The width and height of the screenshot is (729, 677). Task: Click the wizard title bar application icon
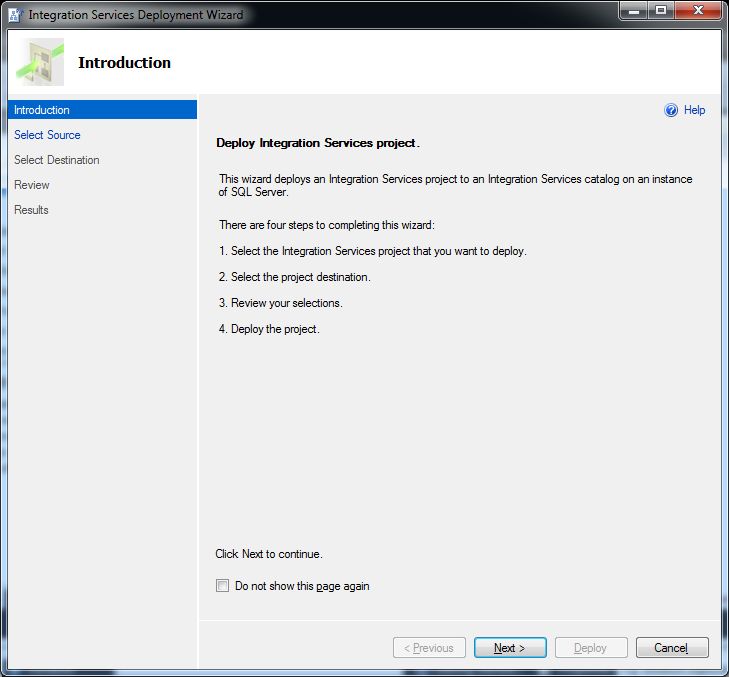click(15, 14)
